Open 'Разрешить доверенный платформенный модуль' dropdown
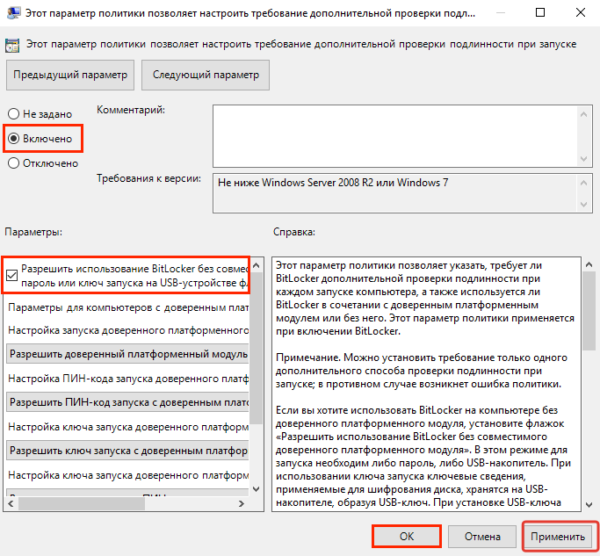The height and width of the screenshot is (556, 600). pos(128,354)
